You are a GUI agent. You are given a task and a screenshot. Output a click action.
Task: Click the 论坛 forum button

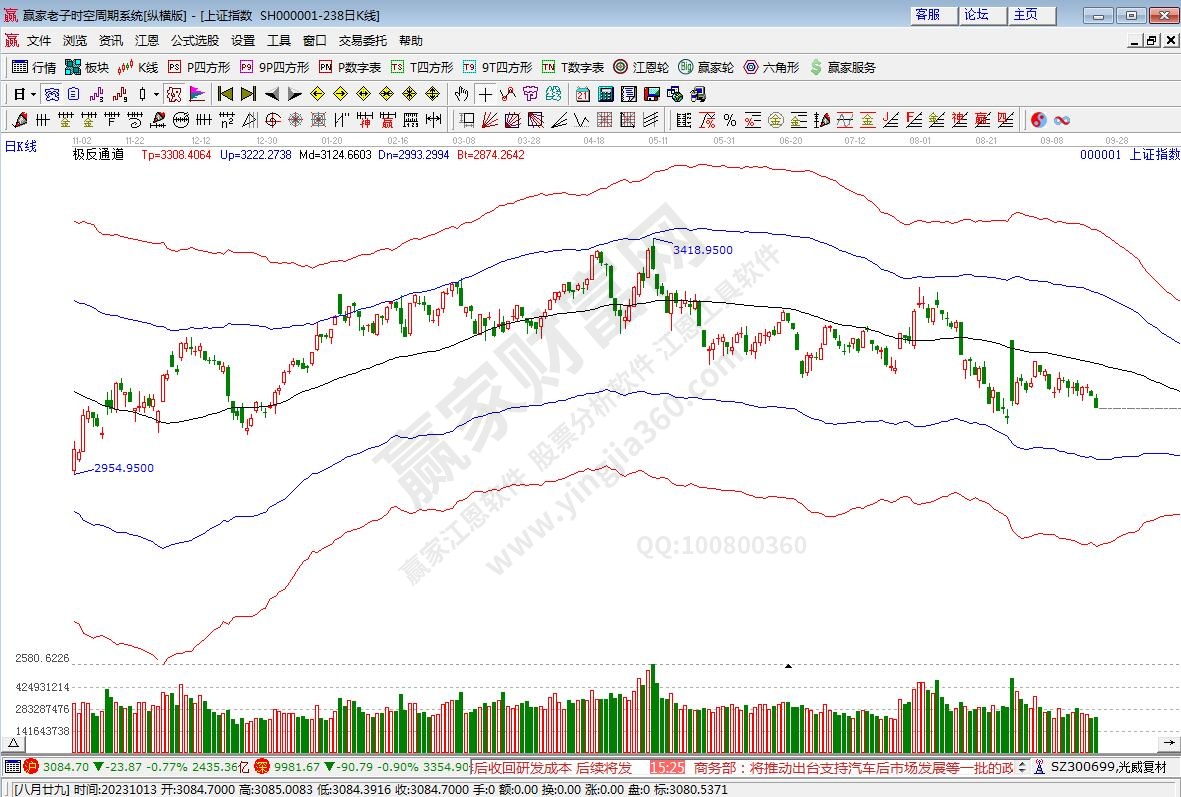pyautogui.click(x=977, y=15)
